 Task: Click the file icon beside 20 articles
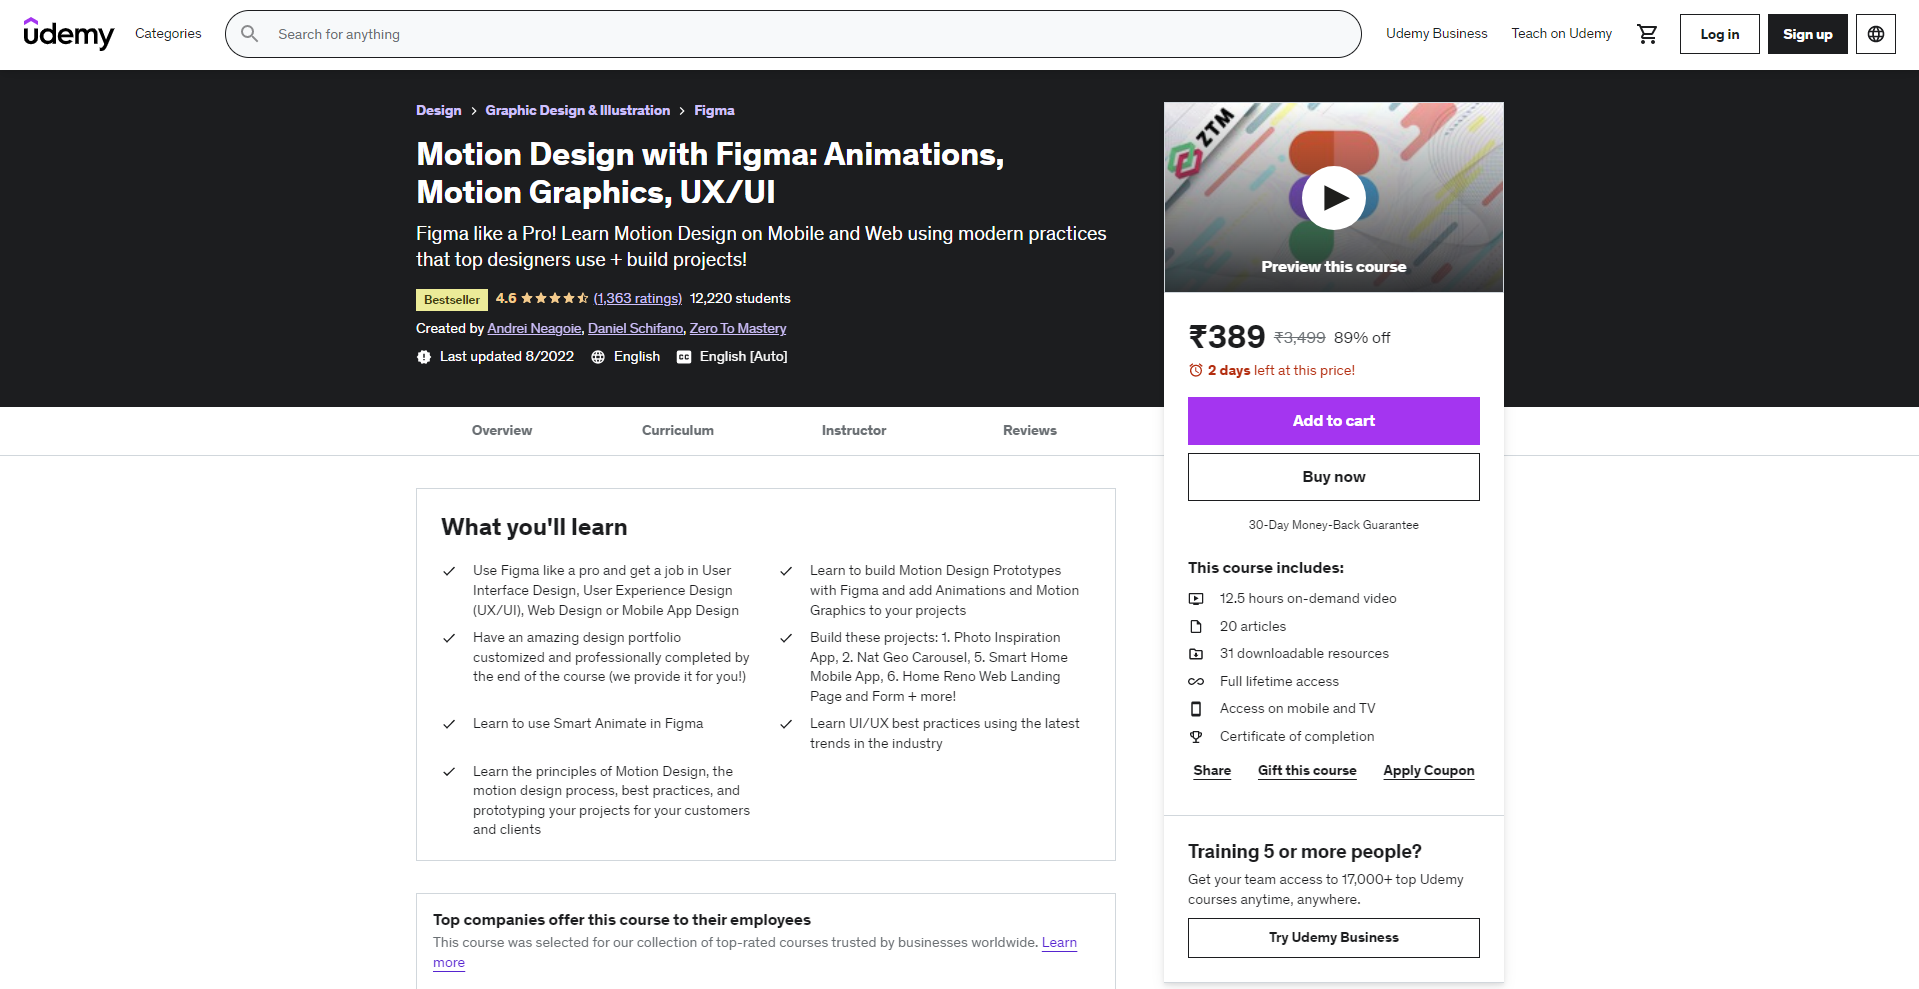tap(1196, 627)
